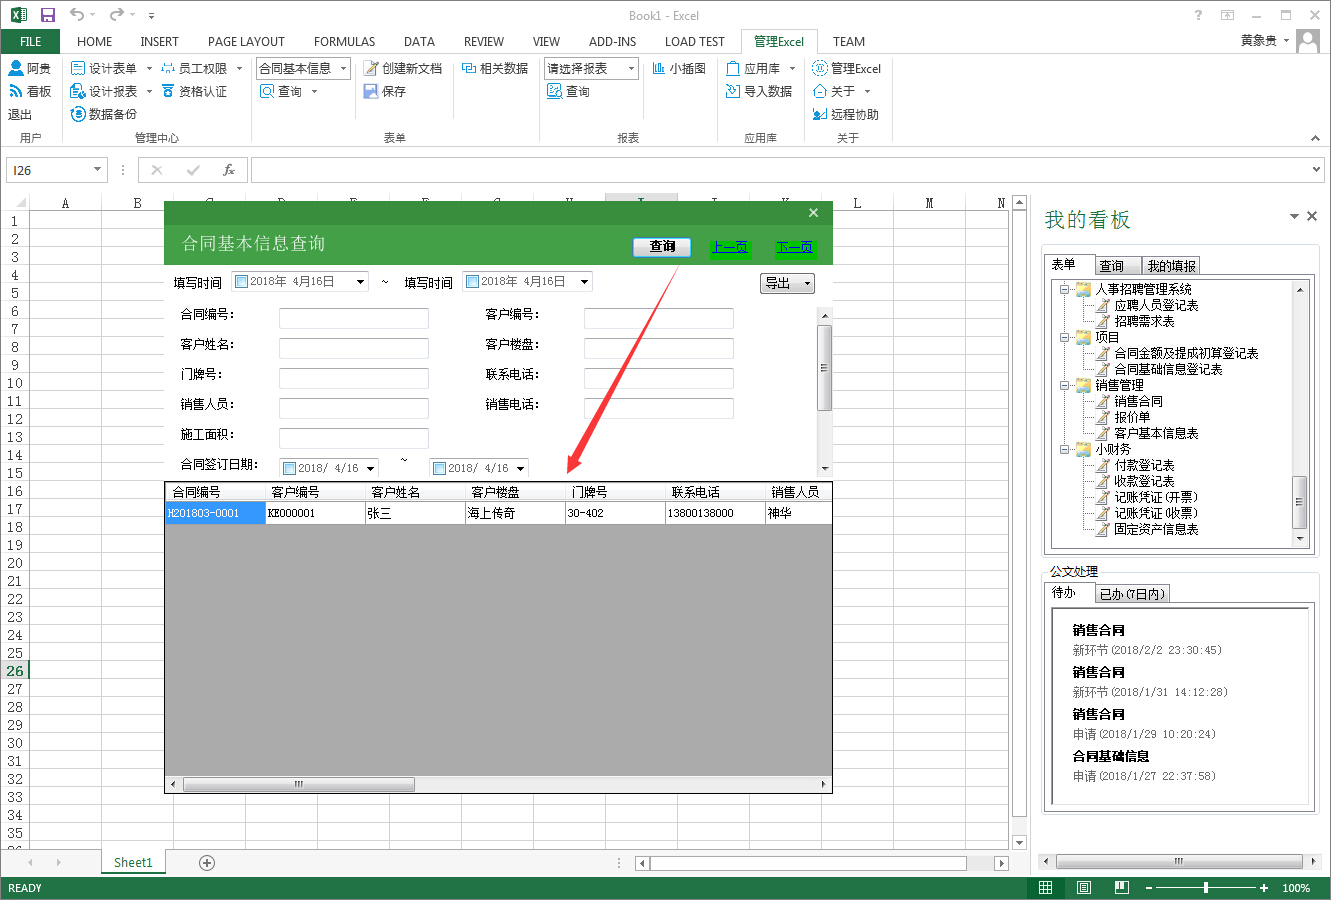Click the Undo arrow icon
Screen dimensions: 1331x900
[x=77, y=15]
